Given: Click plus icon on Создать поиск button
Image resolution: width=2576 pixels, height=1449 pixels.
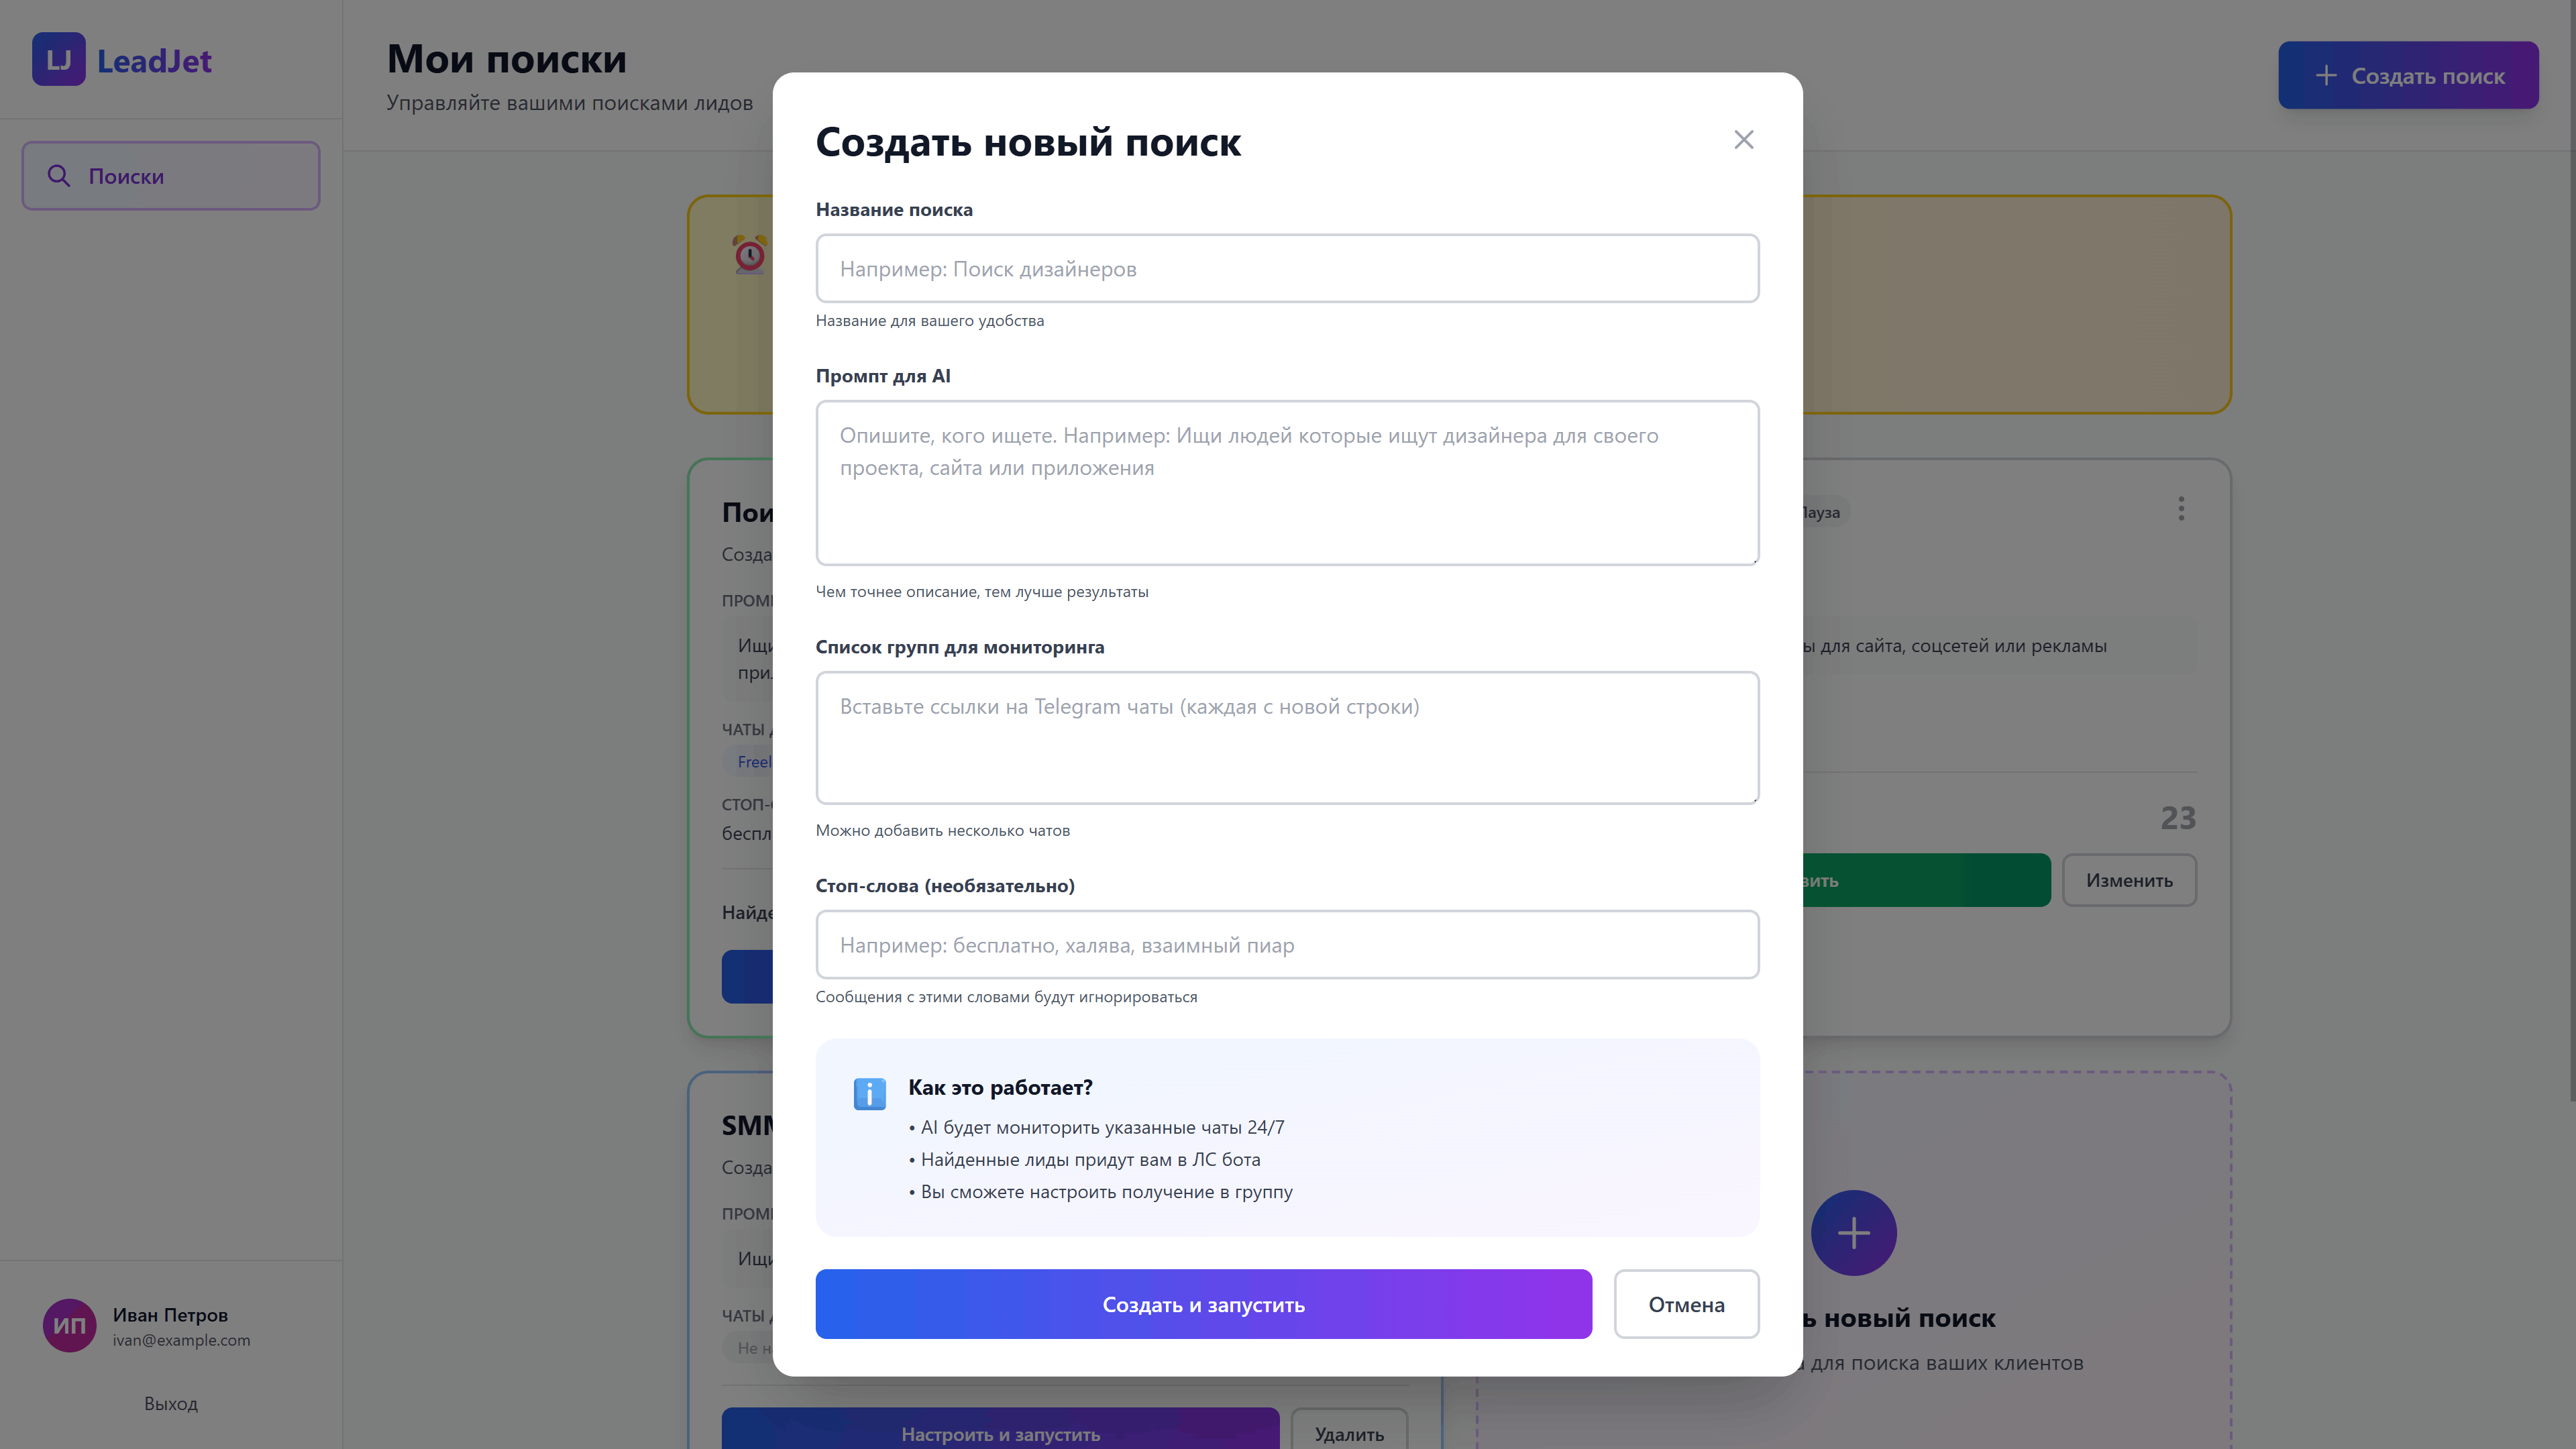Looking at the screenshot, I should 2326,76.
